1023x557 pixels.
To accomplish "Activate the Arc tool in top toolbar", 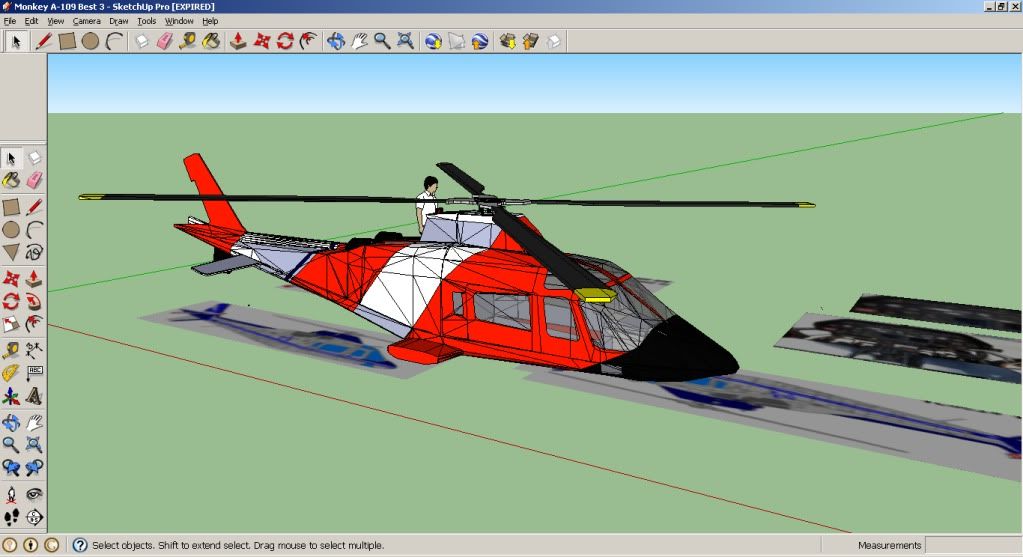I will click(x=114, y=41).
